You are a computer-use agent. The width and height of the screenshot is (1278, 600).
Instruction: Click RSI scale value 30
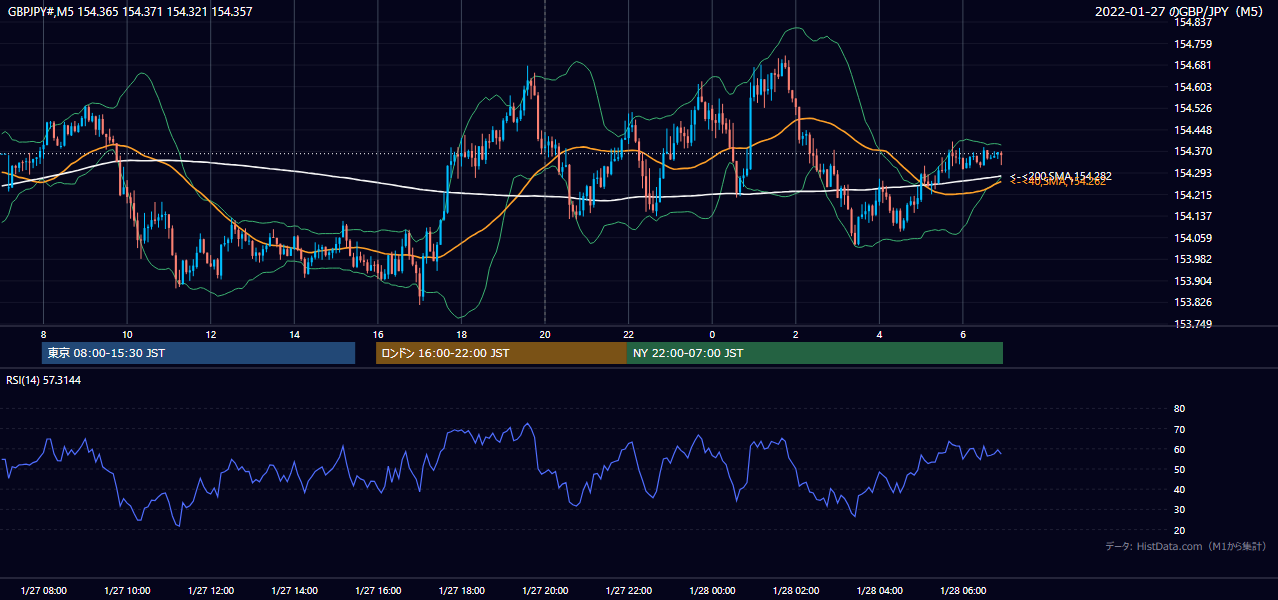coord(1180,510)
